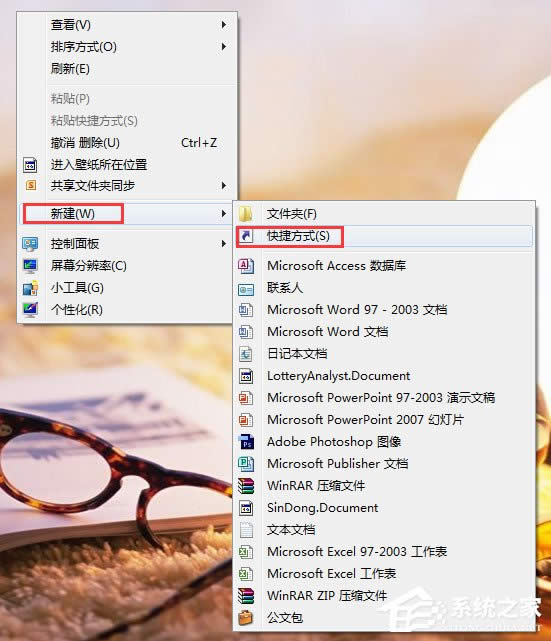
Task: Click the icon beside 个性化(R)
Action: [30, 310]
